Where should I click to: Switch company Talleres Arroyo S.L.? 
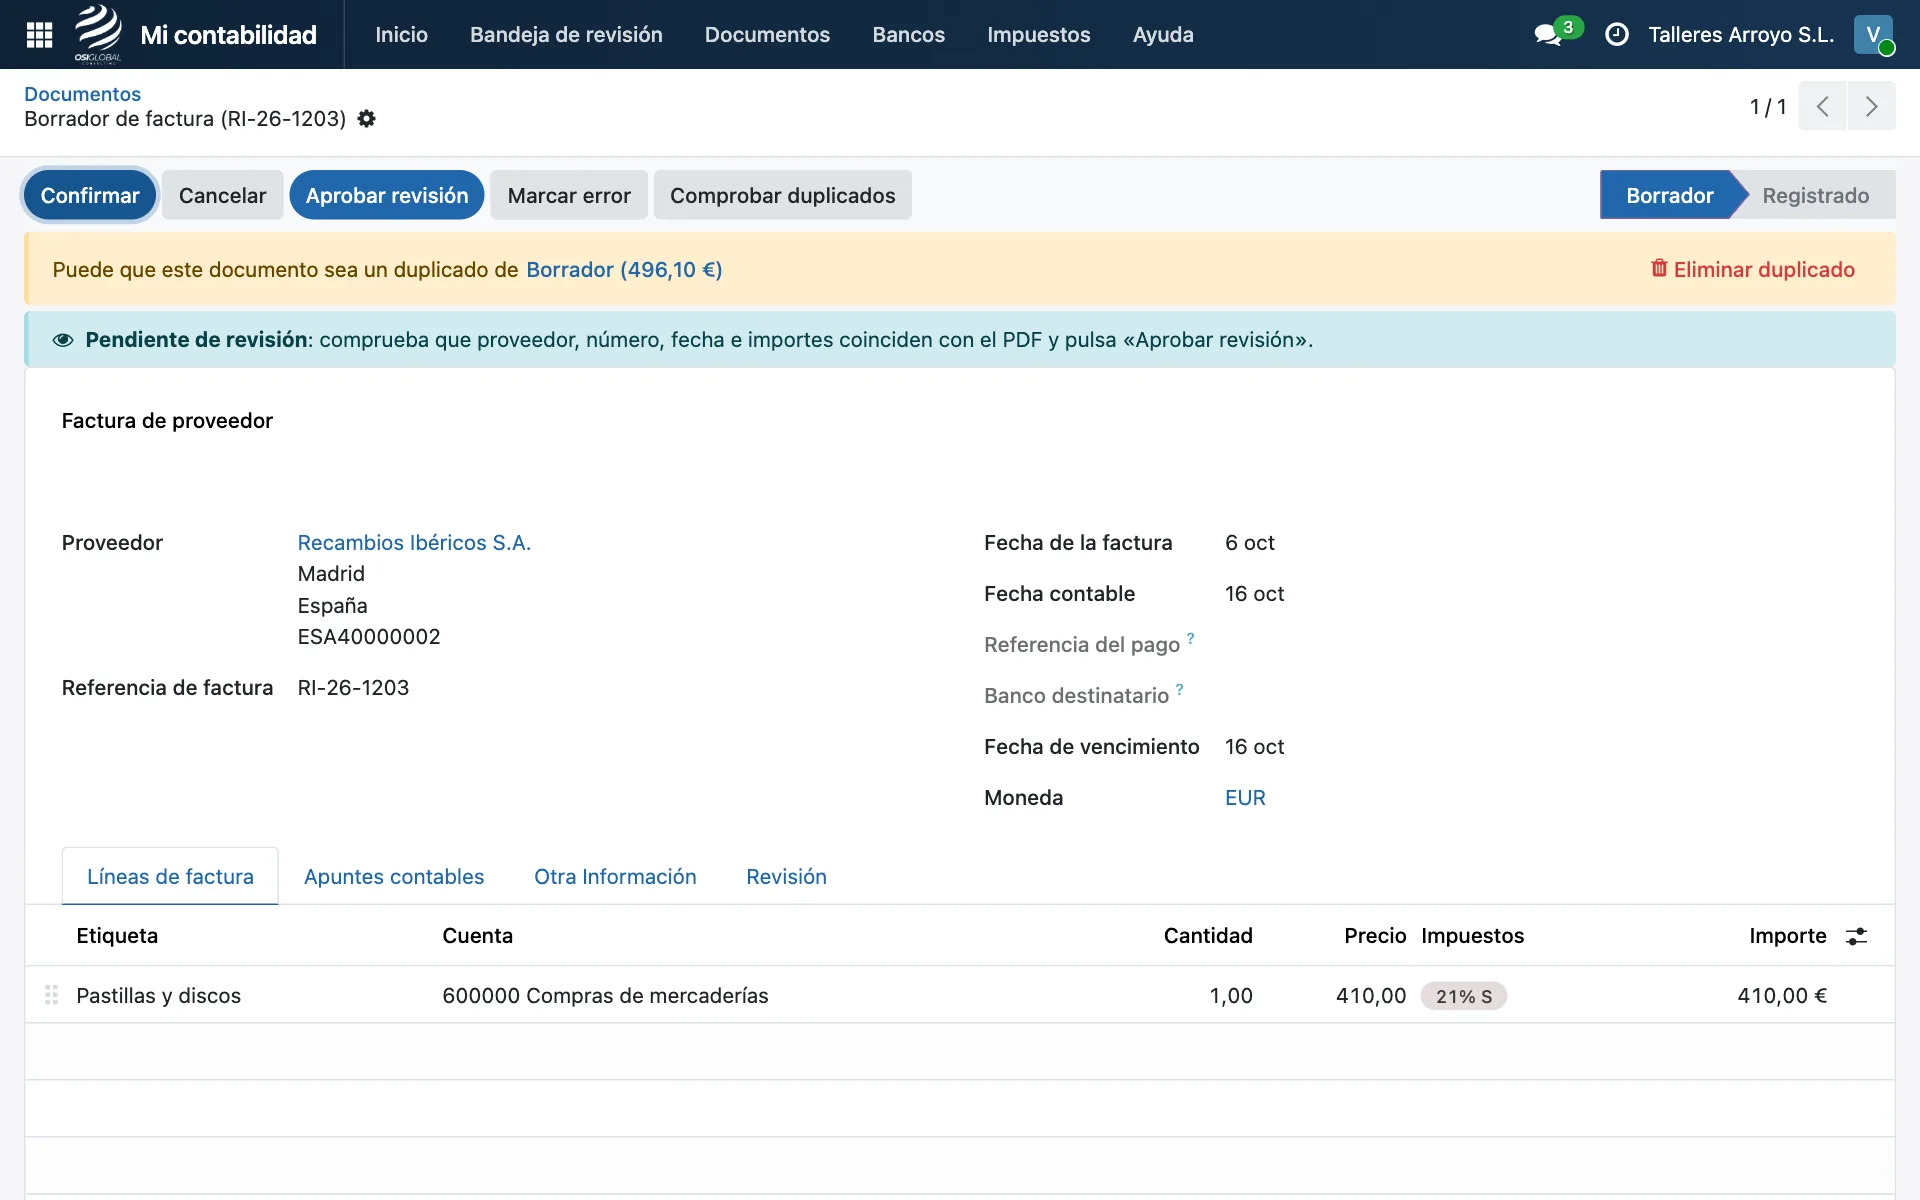tap(1741, 35)
